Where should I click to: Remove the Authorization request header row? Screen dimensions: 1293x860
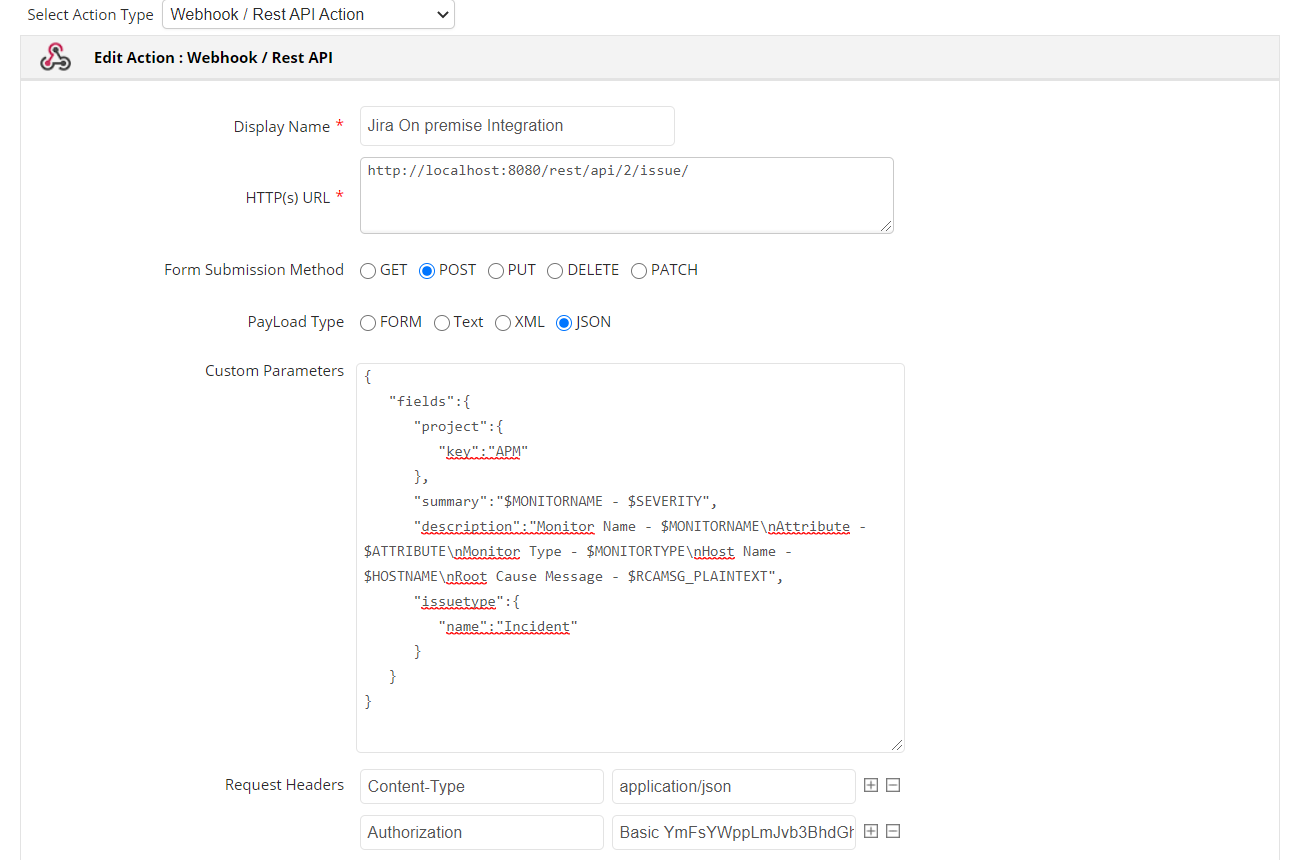(893, 831)
